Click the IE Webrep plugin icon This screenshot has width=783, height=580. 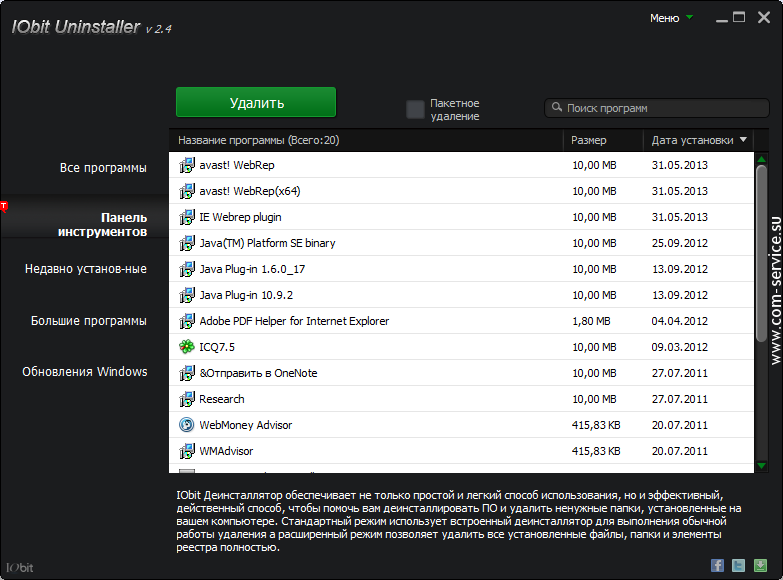click(x=187, y=217)
